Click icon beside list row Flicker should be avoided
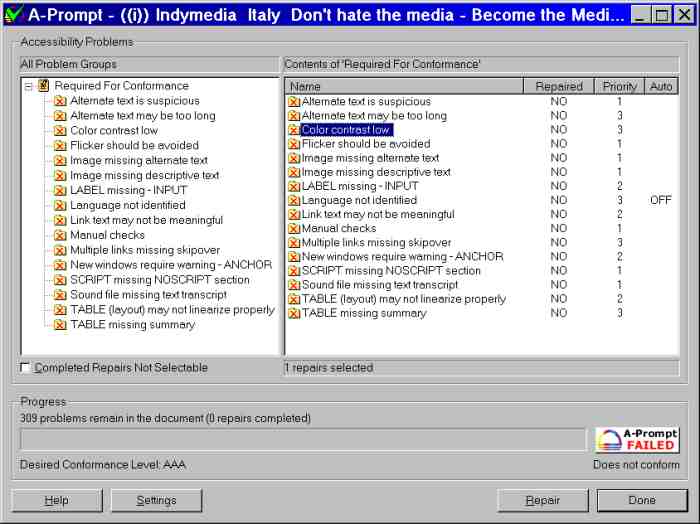 pyautogui.click(x=294, y=144)
